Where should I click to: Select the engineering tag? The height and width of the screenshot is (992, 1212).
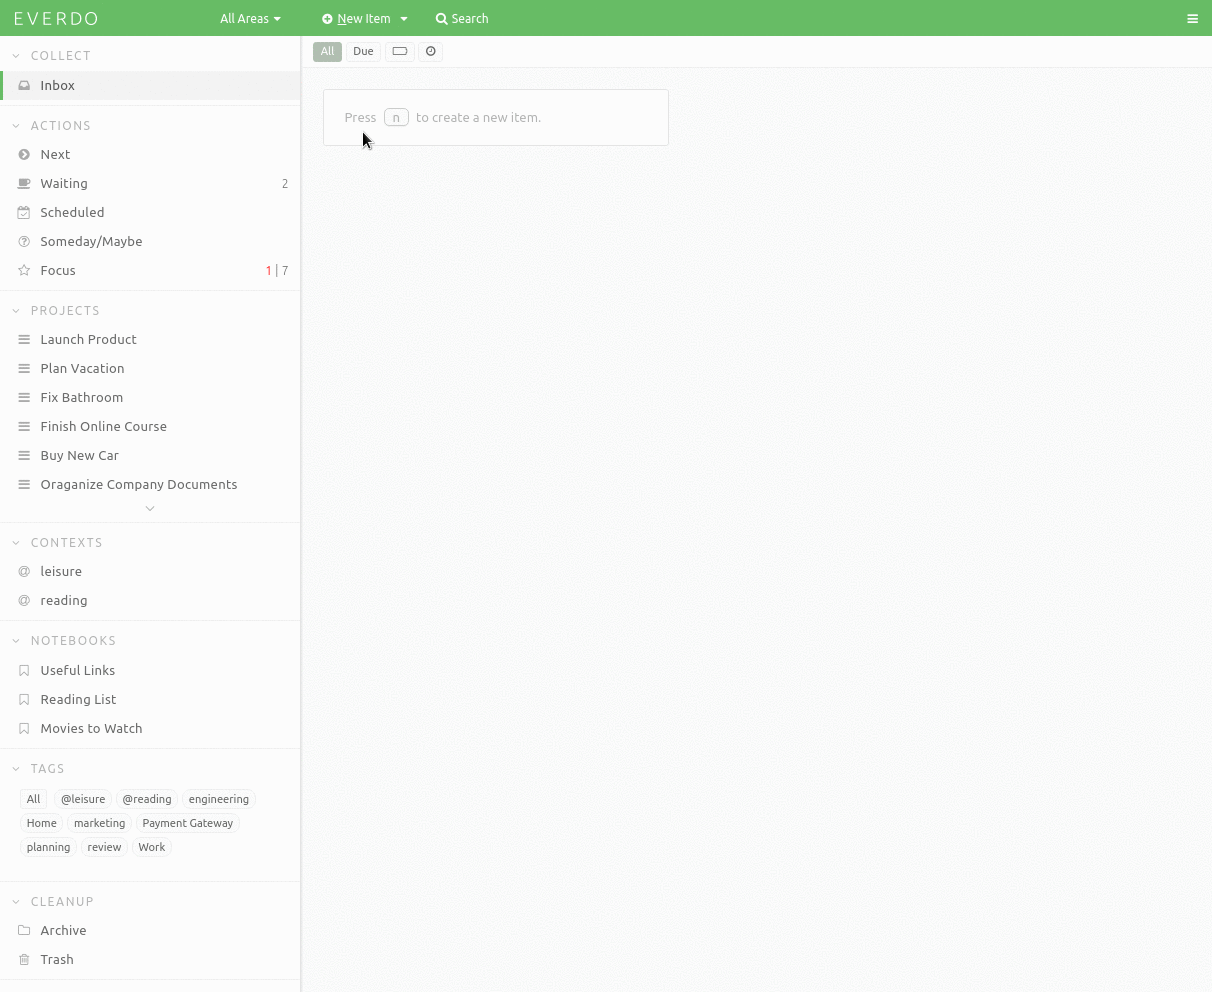coord(219,799)
